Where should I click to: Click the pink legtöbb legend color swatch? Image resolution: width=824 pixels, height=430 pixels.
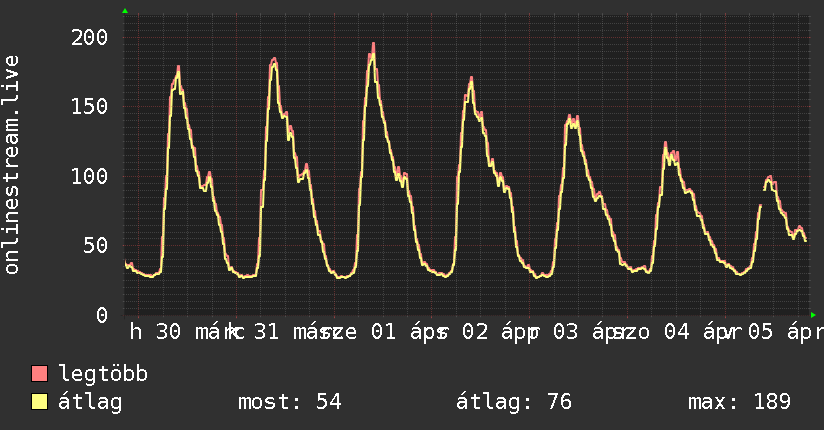pos(39,373)
